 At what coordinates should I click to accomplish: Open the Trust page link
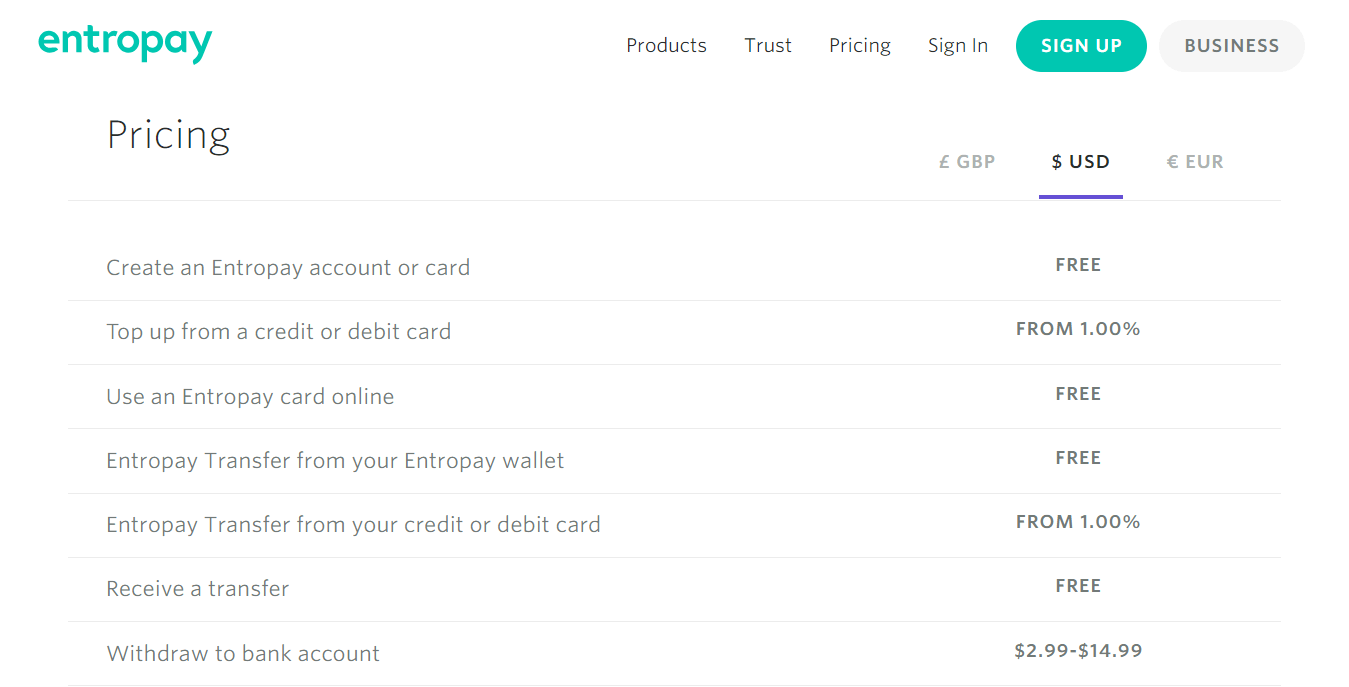(768, 46)
